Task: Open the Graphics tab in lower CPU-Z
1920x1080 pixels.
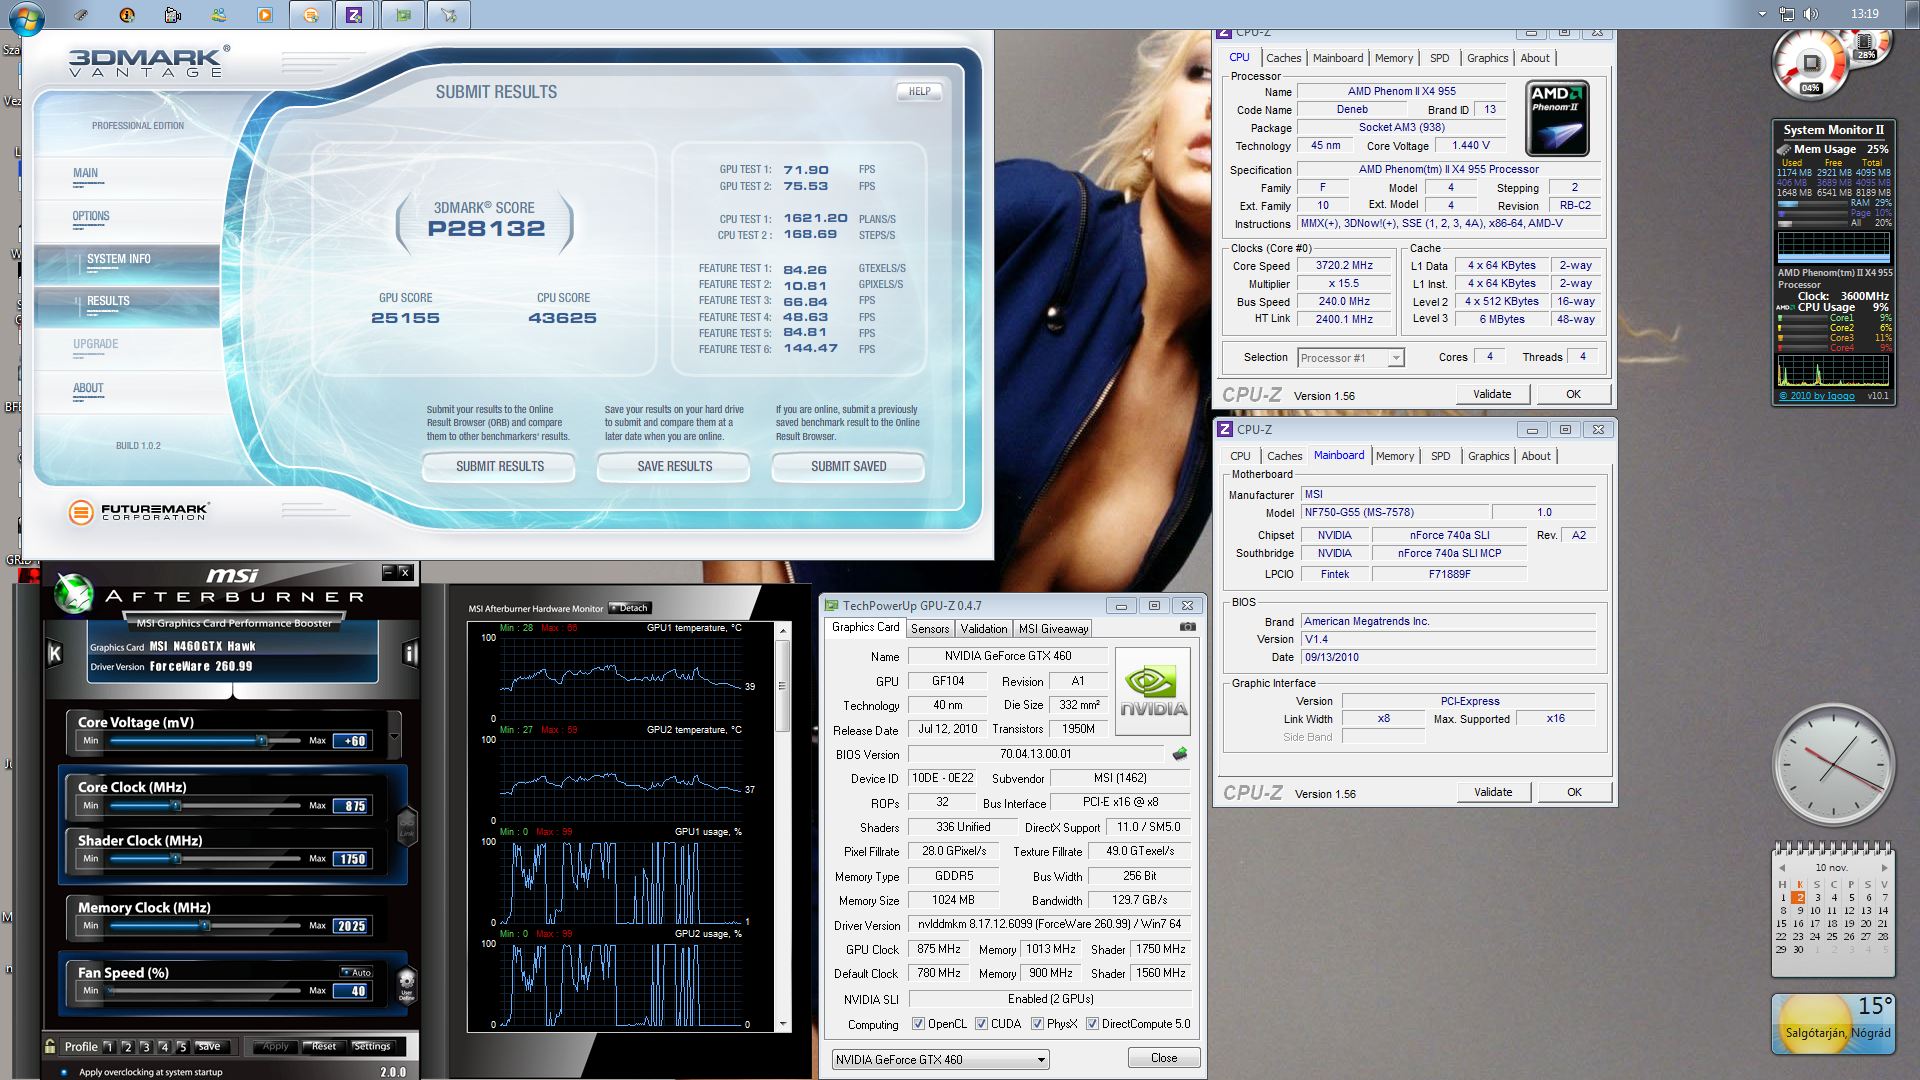Action: tap(1488, 456)
